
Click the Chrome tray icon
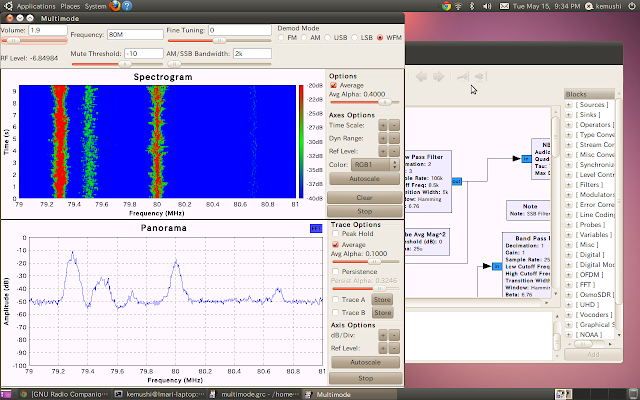pos(446,6)
